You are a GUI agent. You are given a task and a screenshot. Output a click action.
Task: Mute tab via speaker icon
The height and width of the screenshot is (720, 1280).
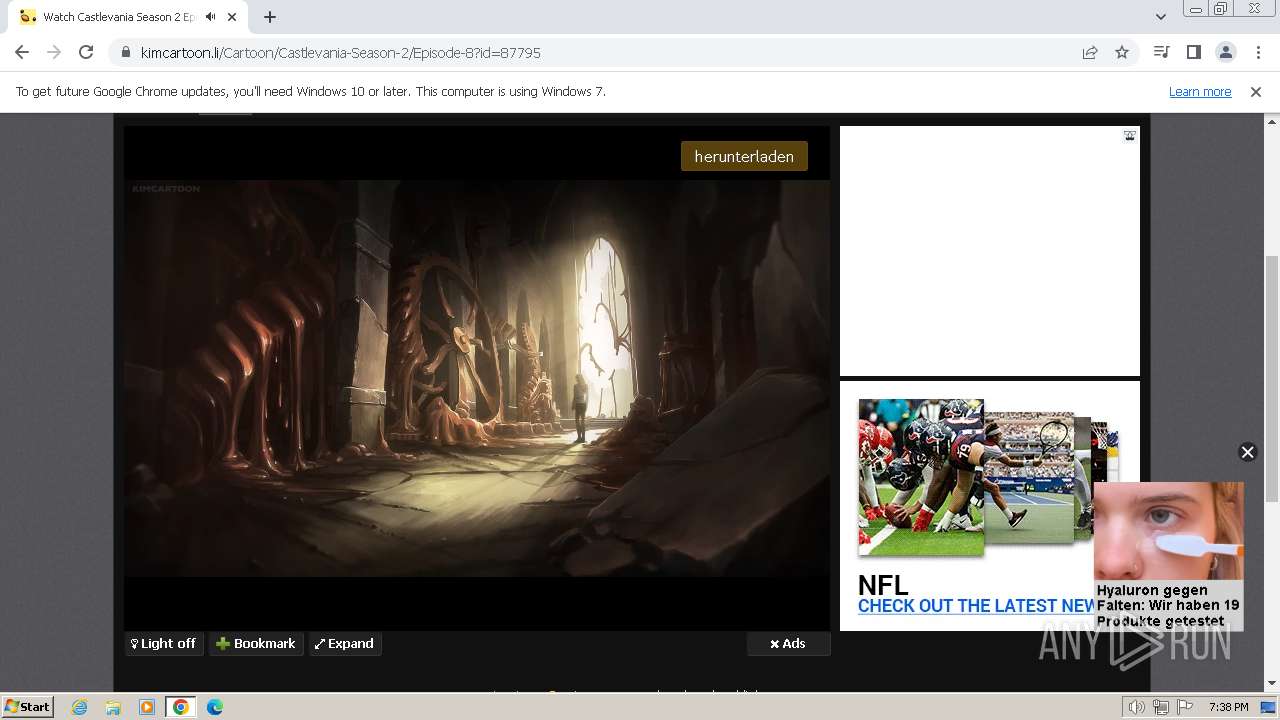coord(210,17)
